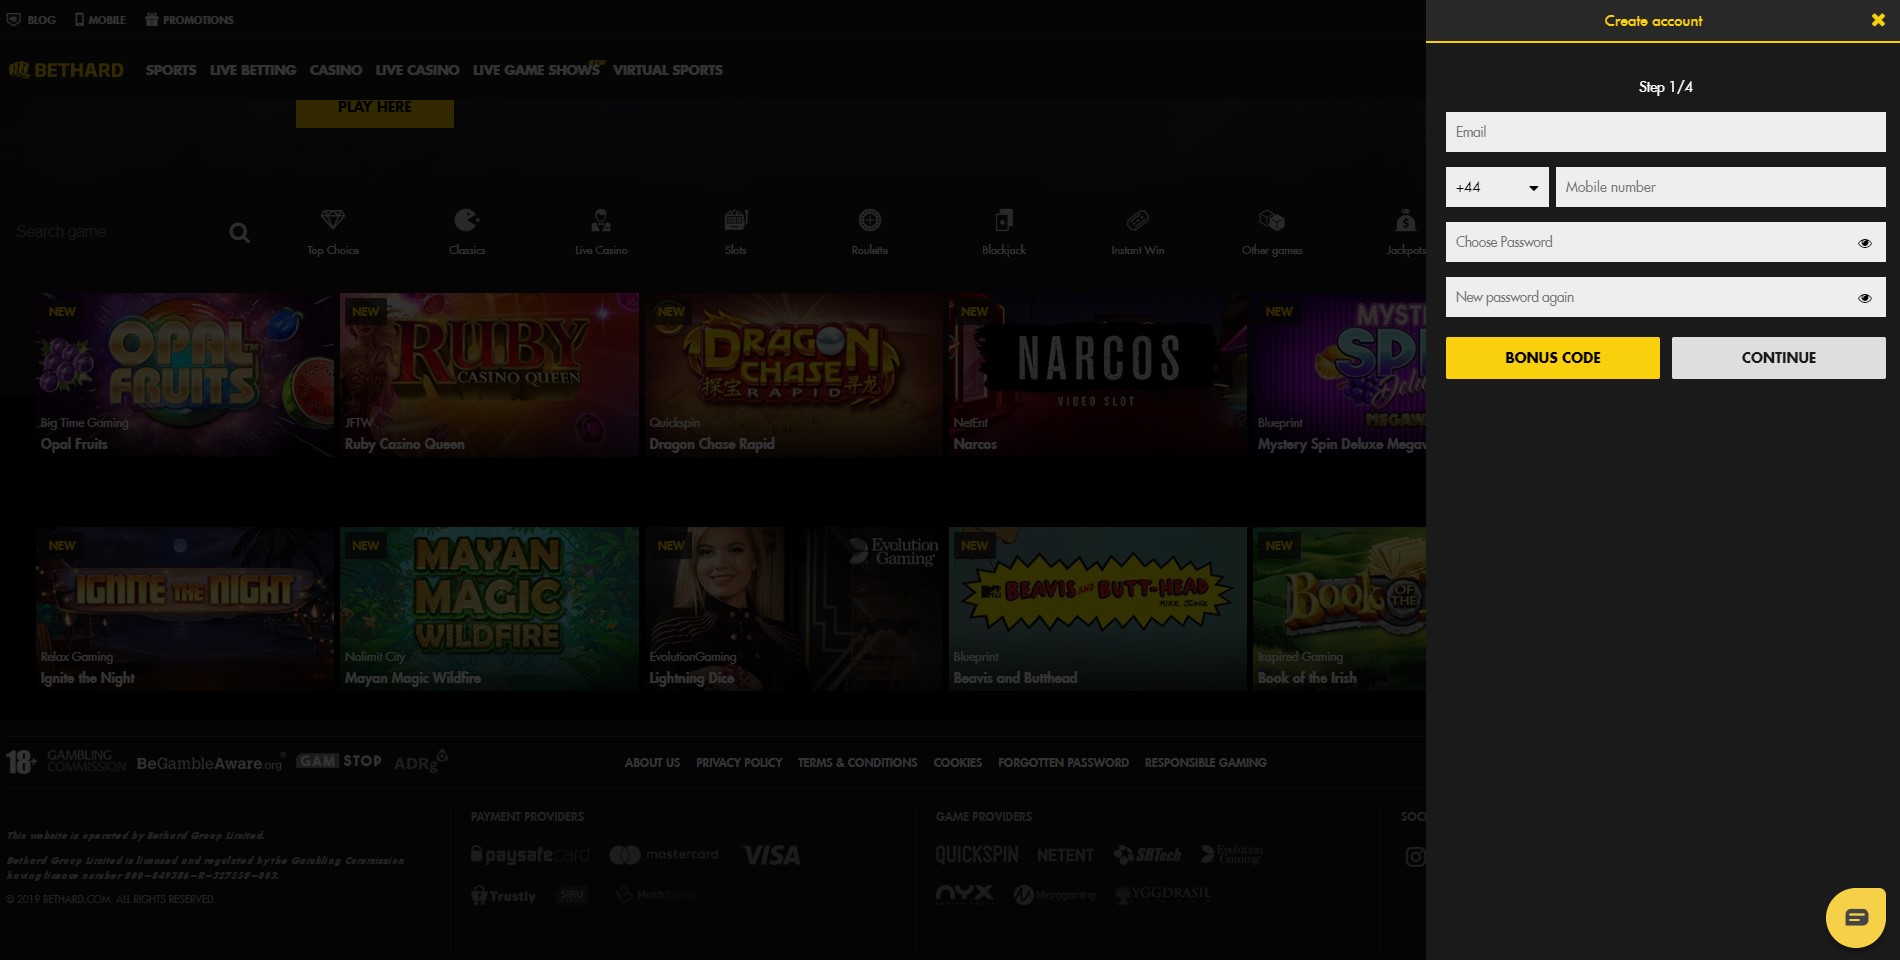Open the Cookies footer link
The height and width of the screenshot is (960, 1900).
click(957, 763)
